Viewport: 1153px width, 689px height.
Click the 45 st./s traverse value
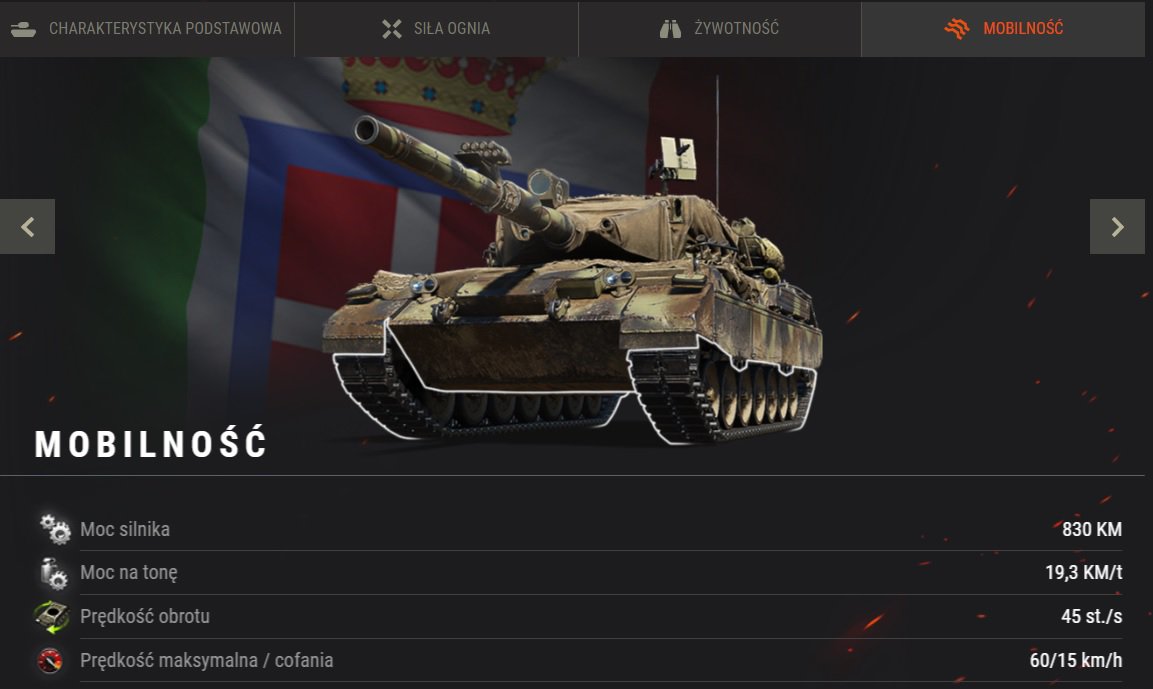click(x=1091, y=616)
